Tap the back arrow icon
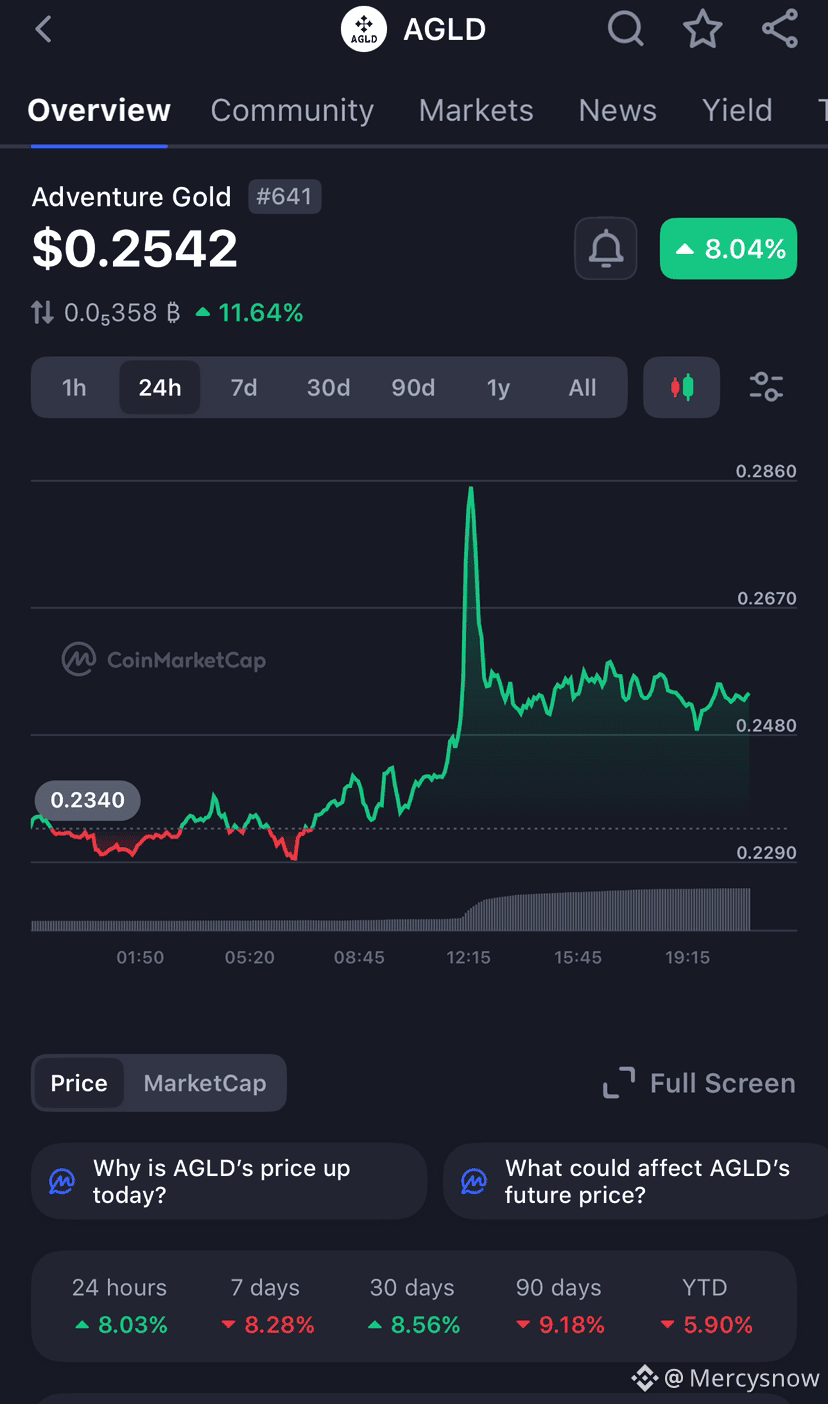Screen dimensions: 828x1404 (x=43, y=29)
